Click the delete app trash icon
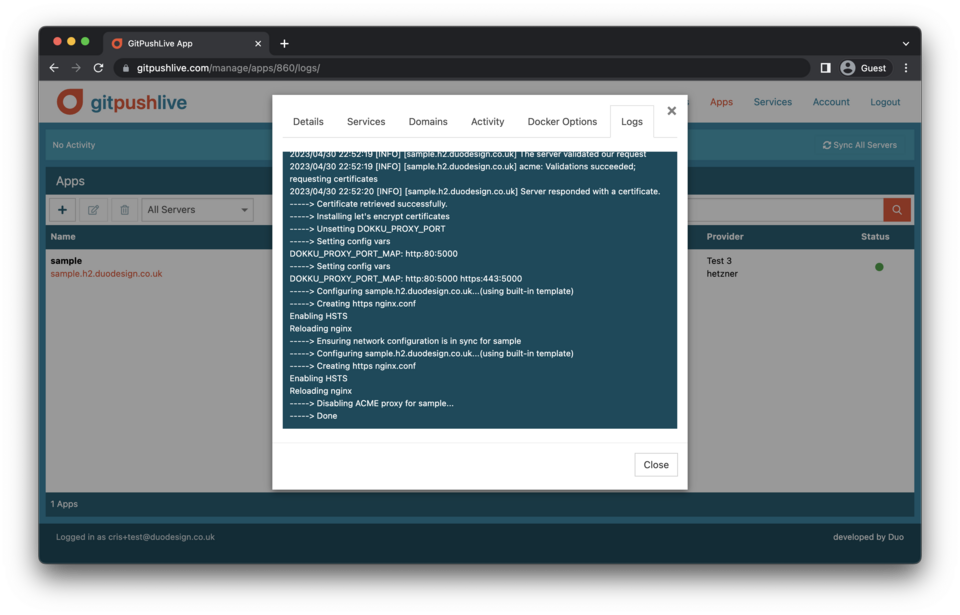This screenshot has width=960, height=615. (x=124, y=209)
